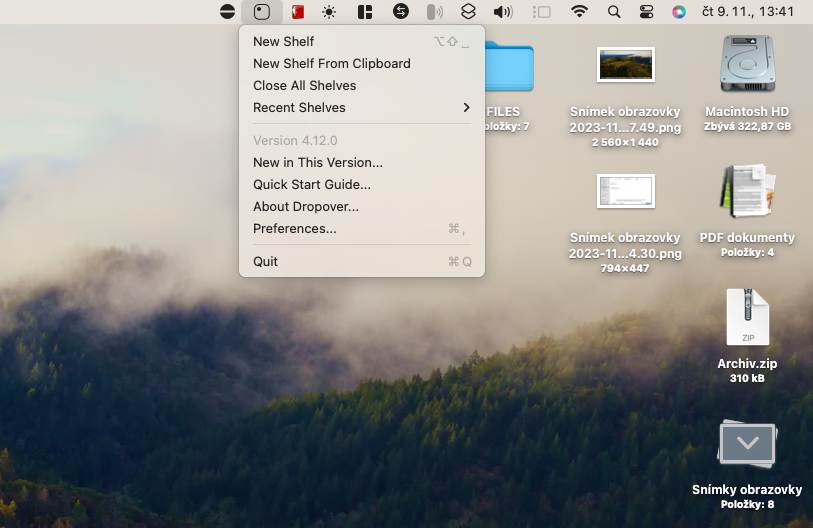Select the Archiv.zip file icon
This screenshot has width=813, height=528.
(747, 317)
